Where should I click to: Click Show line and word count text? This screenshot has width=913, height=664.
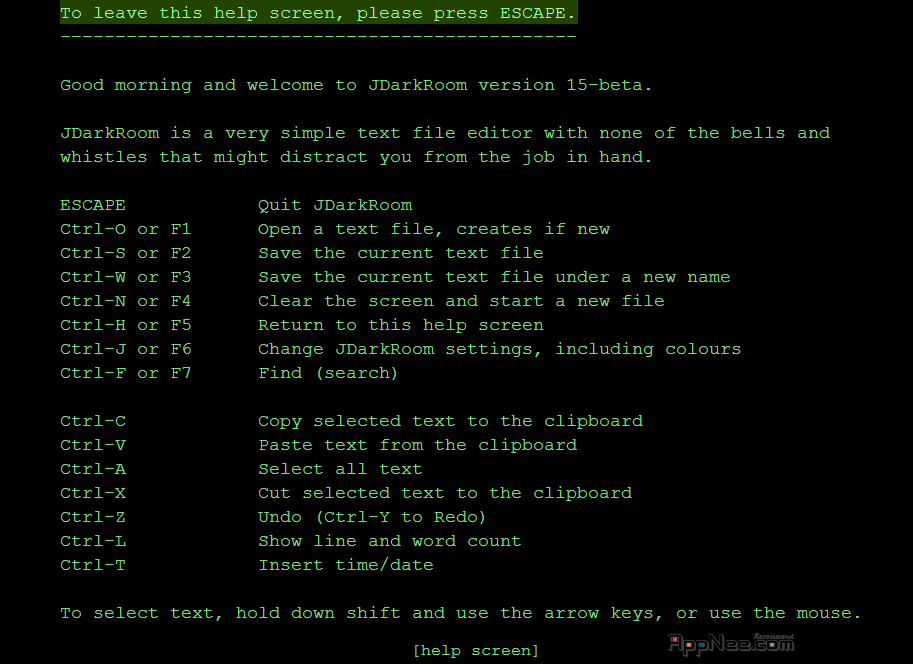pyautogui.click(x=390, y=541)
